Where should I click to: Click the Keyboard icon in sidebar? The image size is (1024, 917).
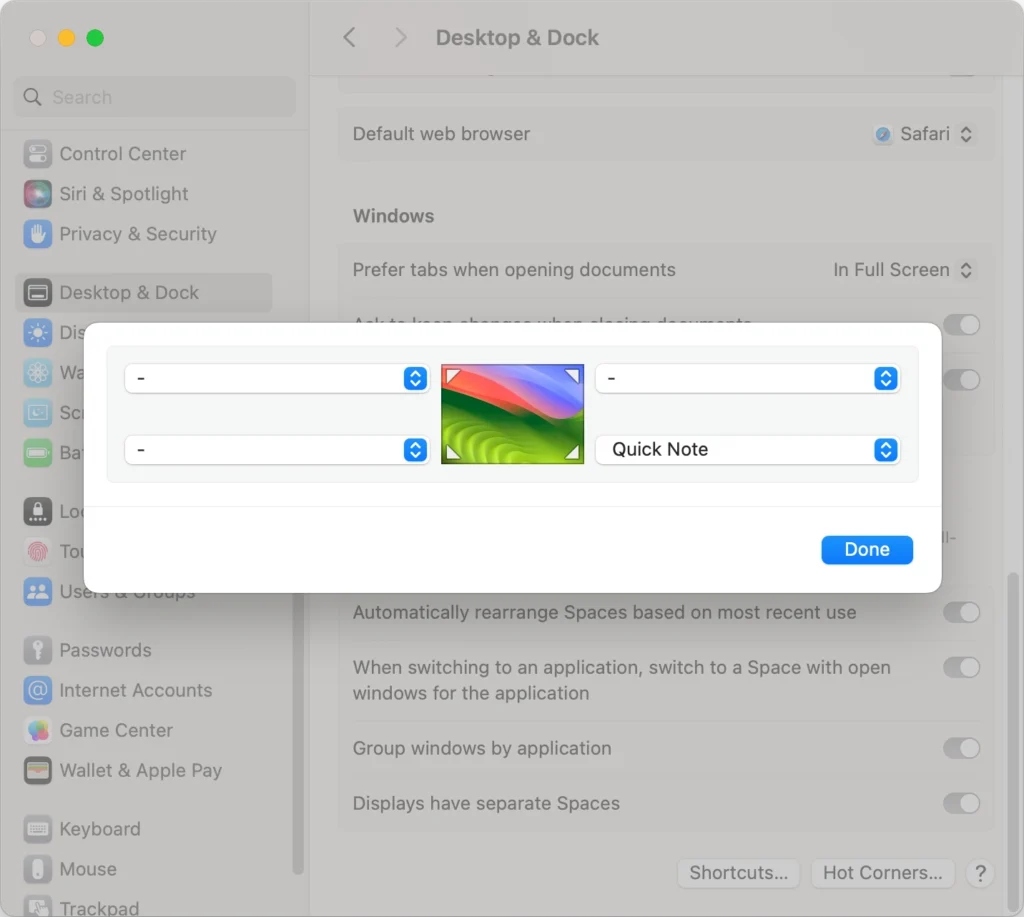pos(37,829)
